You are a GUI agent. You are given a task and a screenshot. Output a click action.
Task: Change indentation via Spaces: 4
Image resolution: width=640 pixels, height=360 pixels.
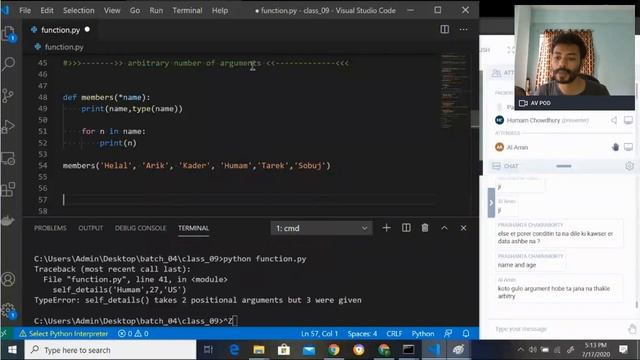click(x=362, y=333)
